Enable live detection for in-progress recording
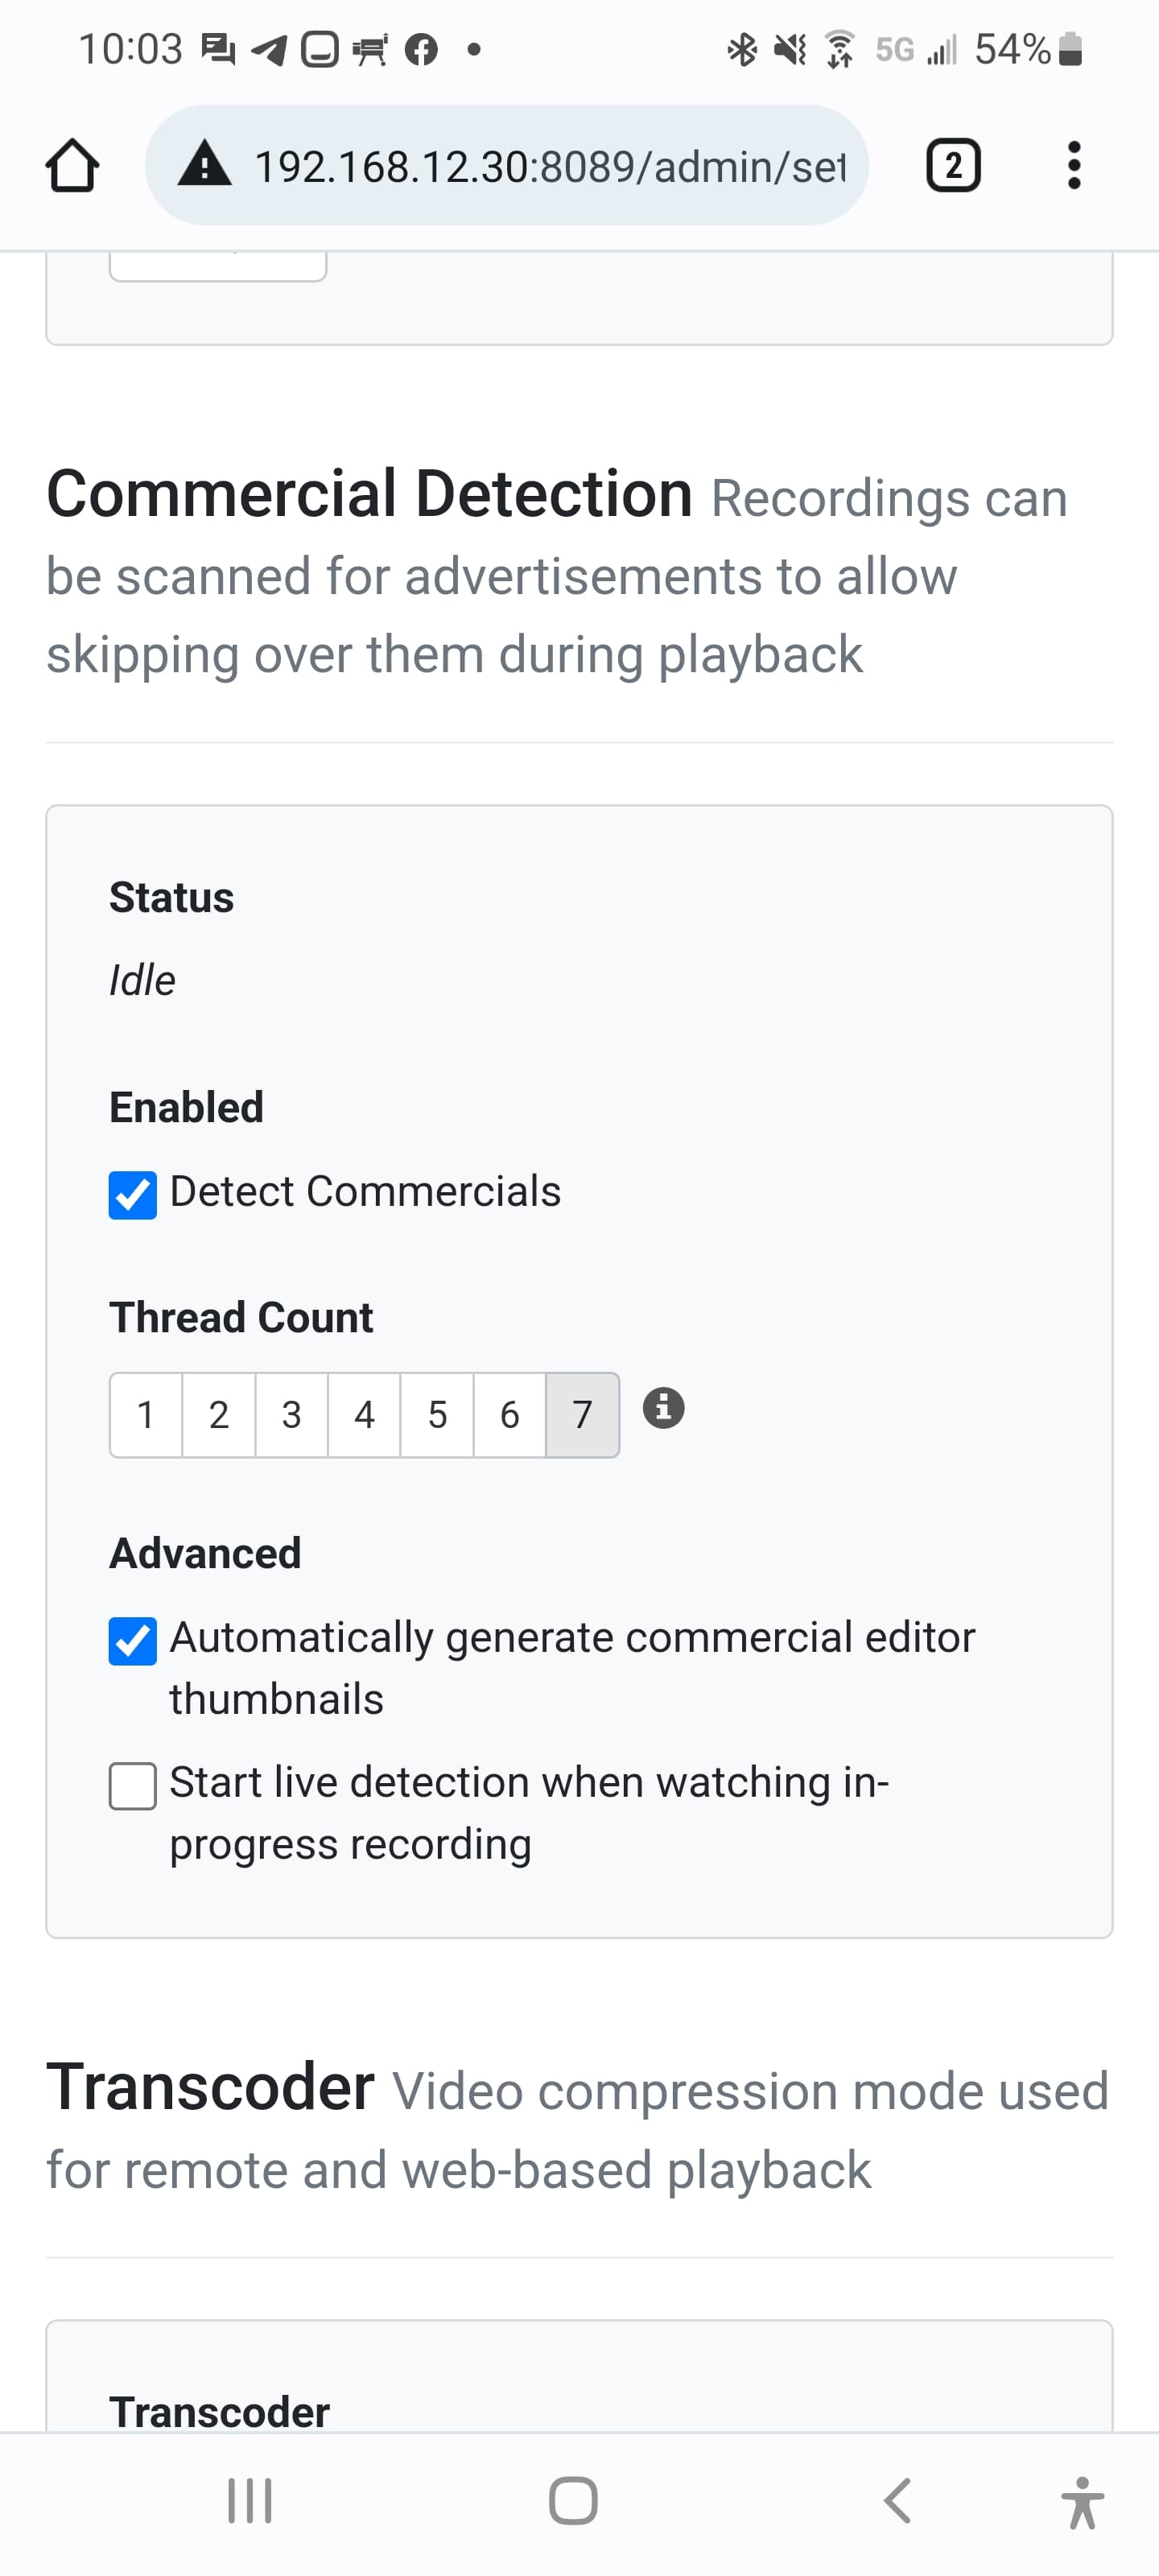This screenshot has height=2576, width=1159. click(x=133, y=1786)
